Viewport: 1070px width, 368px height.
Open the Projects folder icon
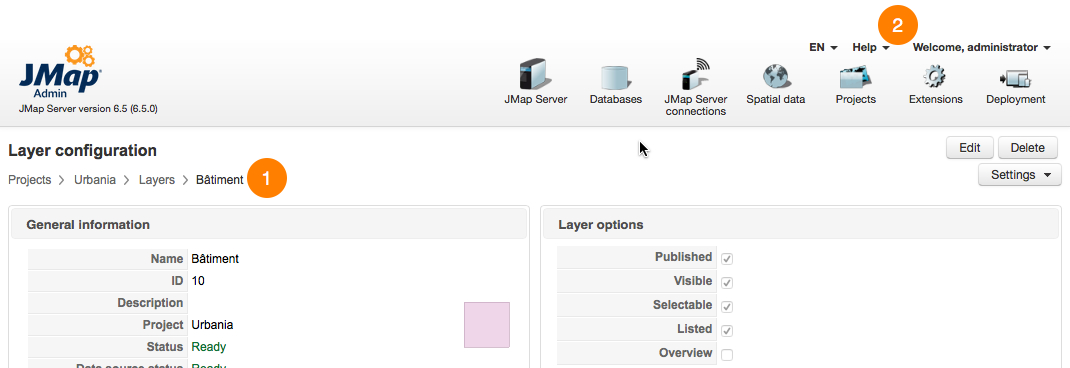856,76
